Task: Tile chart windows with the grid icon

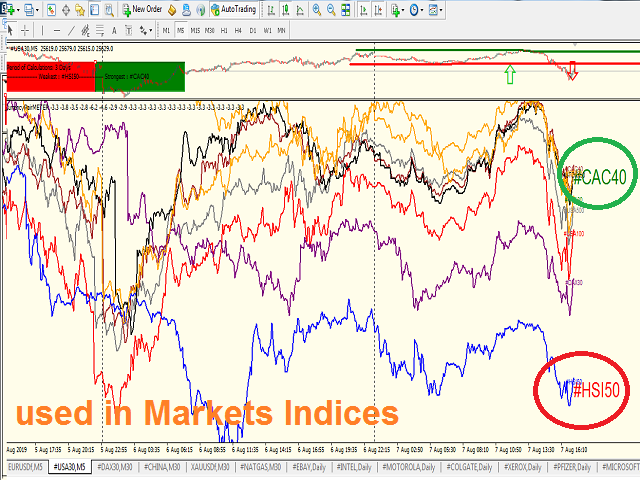Action: [x=346, y=10]
